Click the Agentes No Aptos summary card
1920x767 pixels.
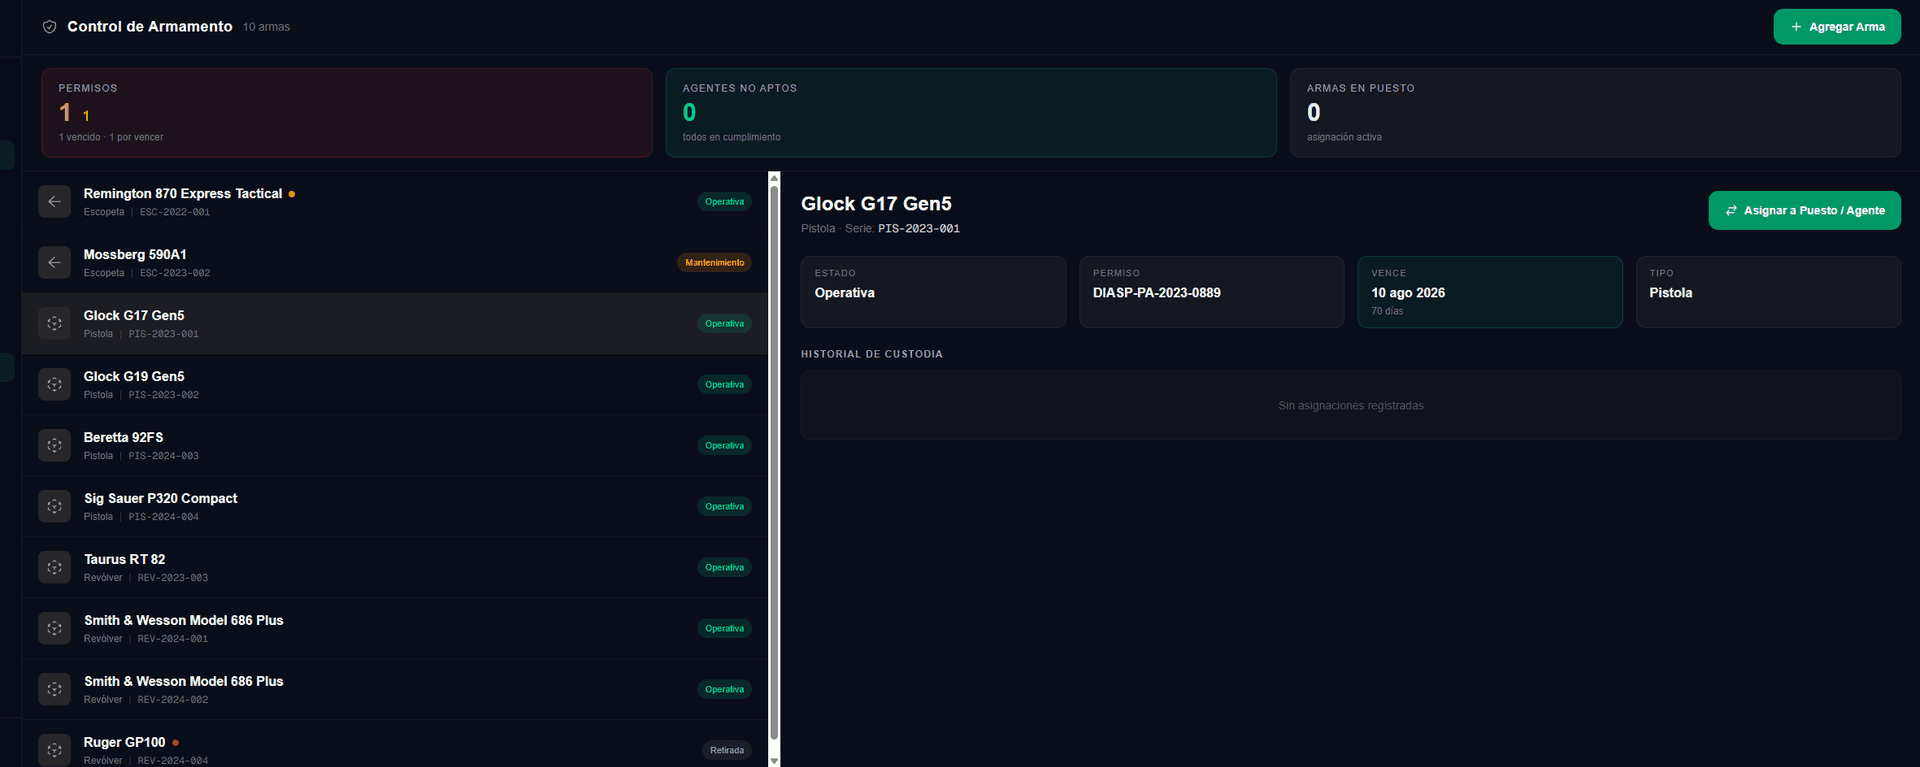click(971, 113)
